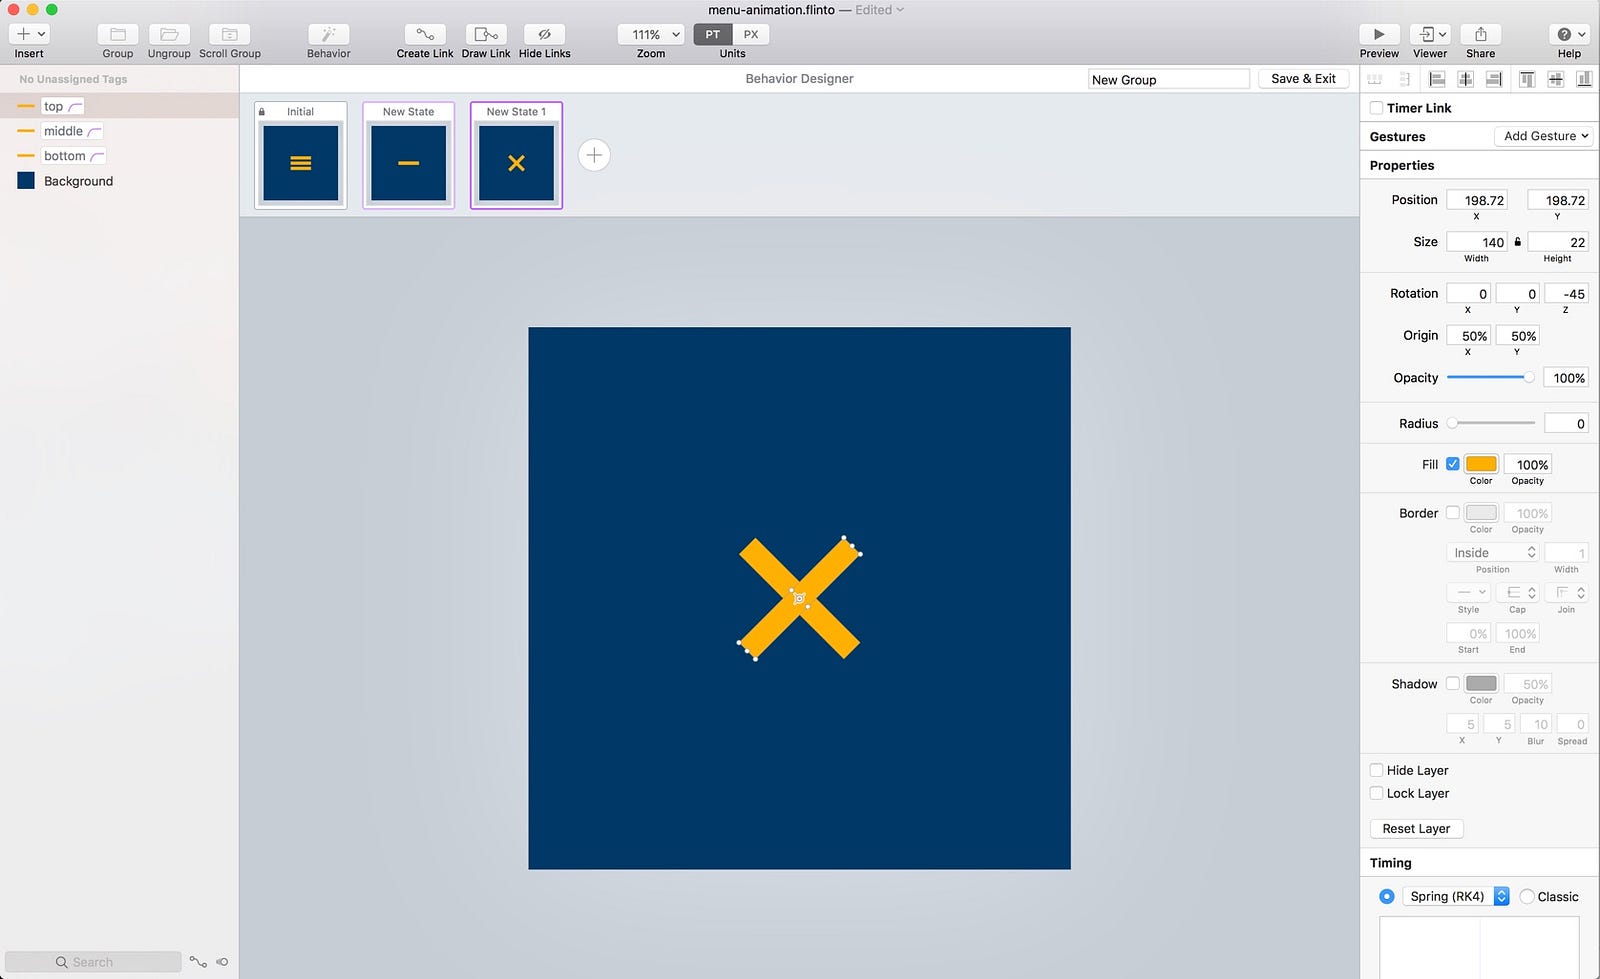Image resolution: width=1600 pixels, height=979 pixels.
Task: Align layers to top edge
Action: click(x=1527, y=79)
